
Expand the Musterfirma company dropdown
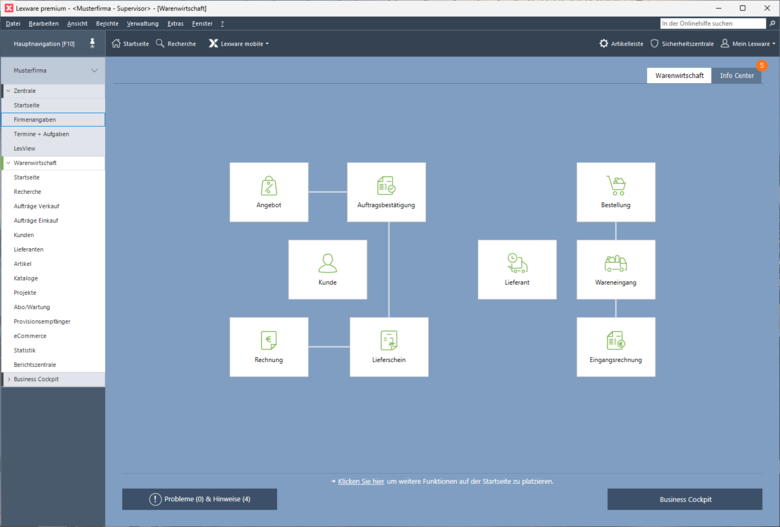94,71
